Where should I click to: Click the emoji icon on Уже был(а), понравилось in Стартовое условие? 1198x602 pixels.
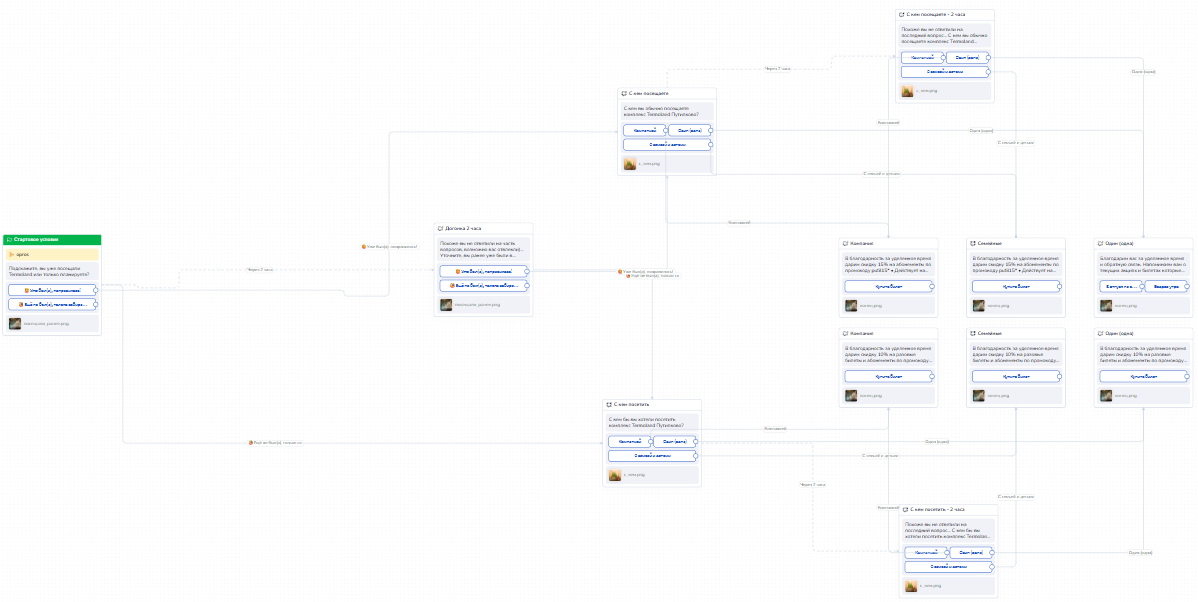click(x=26, y=290)
